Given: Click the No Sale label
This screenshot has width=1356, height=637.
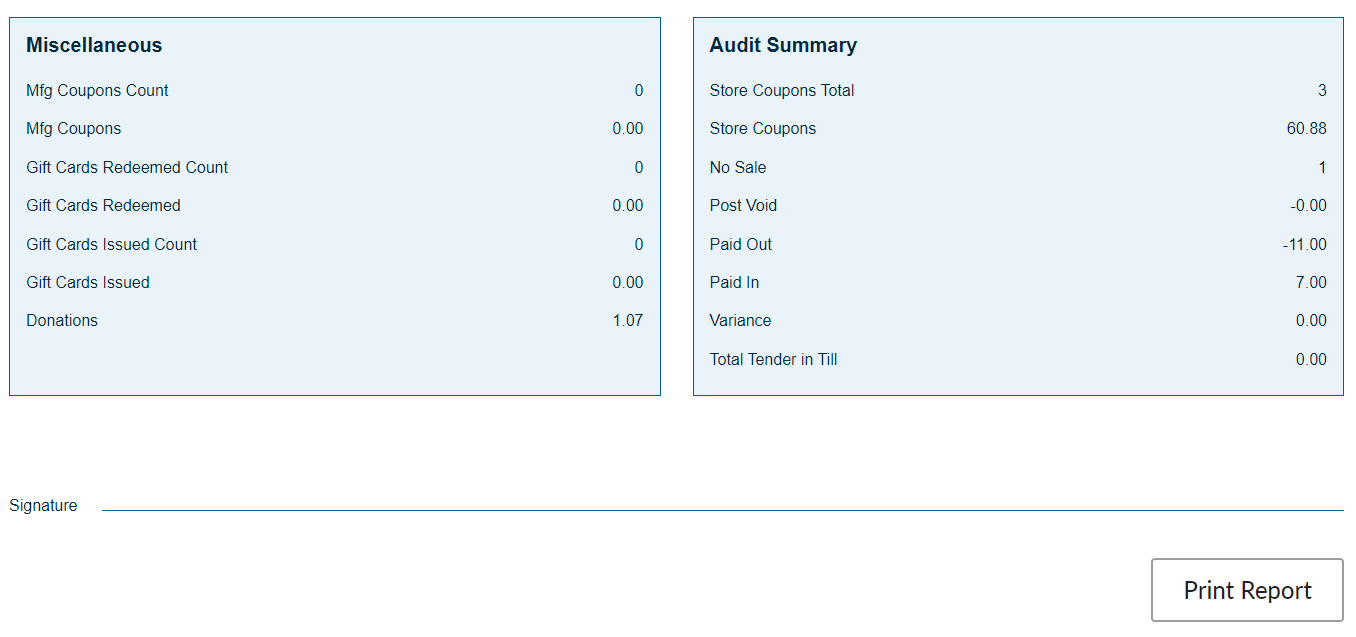Looking at the screenshot, I should click(x=738, y=167).
